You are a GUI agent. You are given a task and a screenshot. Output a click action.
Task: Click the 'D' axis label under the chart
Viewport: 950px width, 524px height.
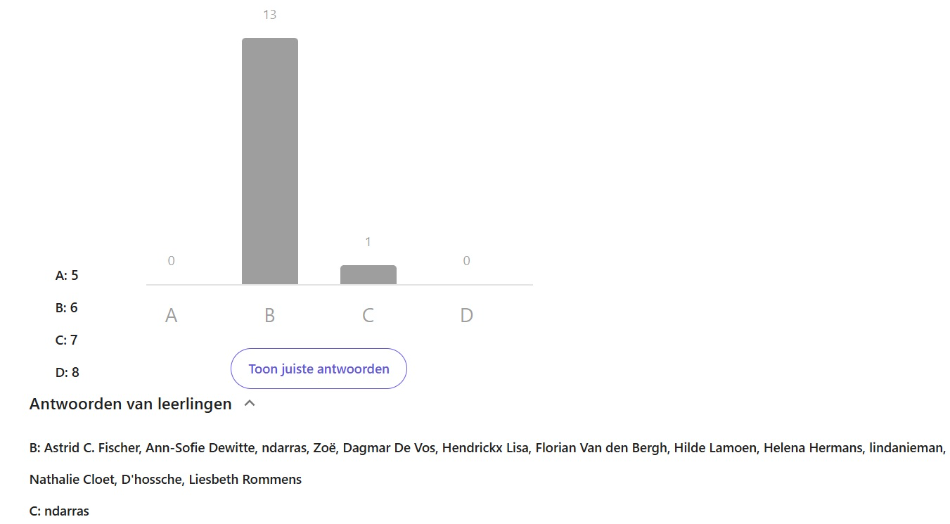(466, 315)
